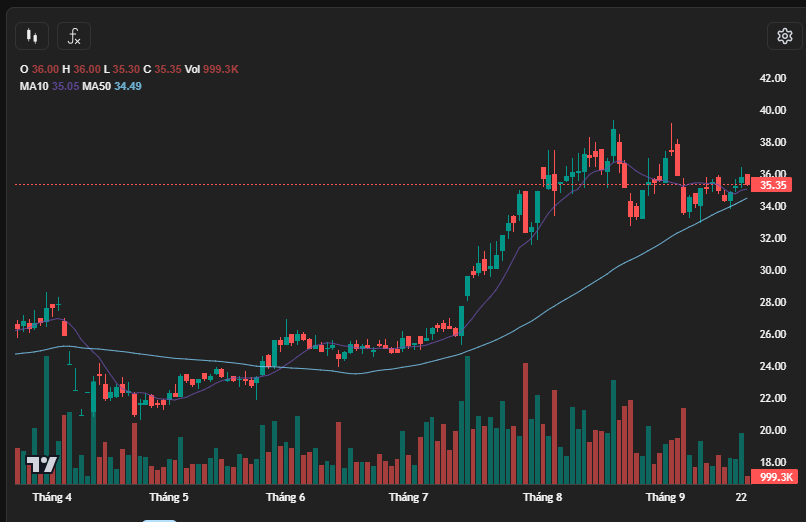Open the fx indicators menu
The image size is (806, 522).
74,37
